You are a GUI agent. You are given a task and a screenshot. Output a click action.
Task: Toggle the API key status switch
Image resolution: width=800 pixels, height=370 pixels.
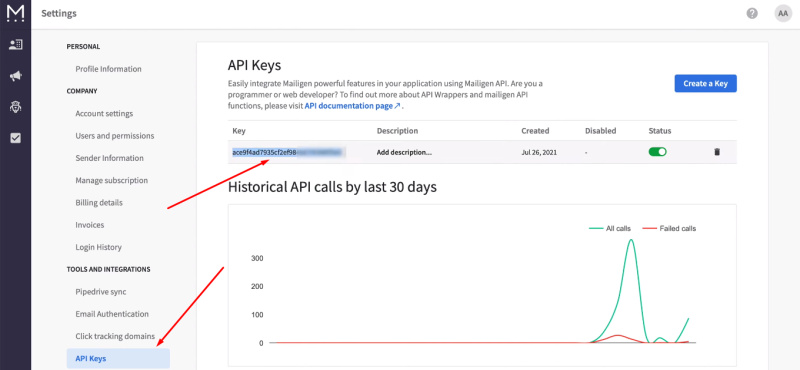[657, 152]
